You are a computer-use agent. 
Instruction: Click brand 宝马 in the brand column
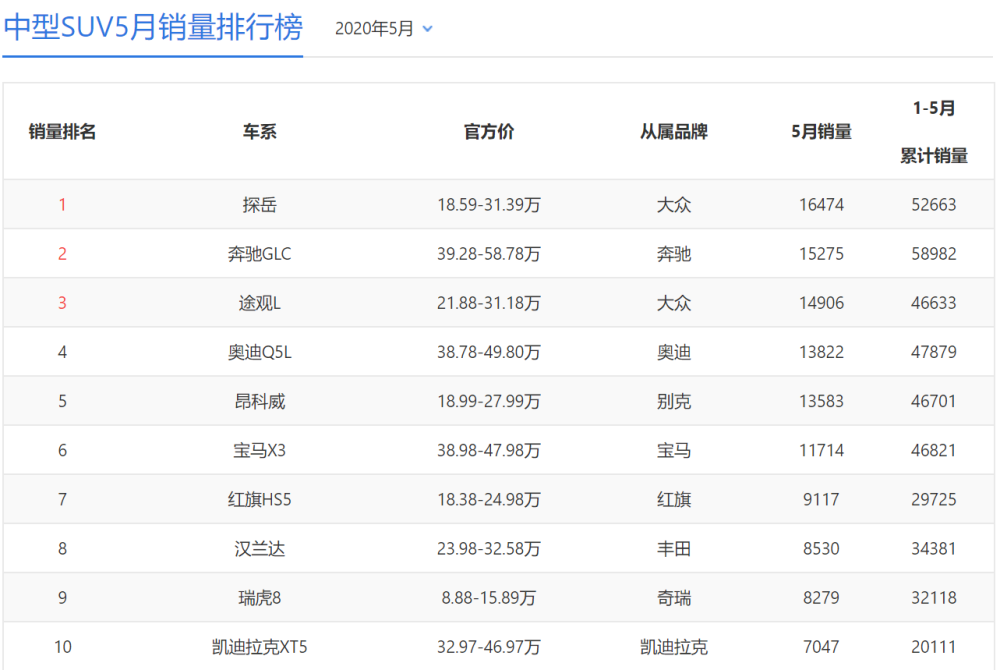pyautogui.click(x=674, y=450)
